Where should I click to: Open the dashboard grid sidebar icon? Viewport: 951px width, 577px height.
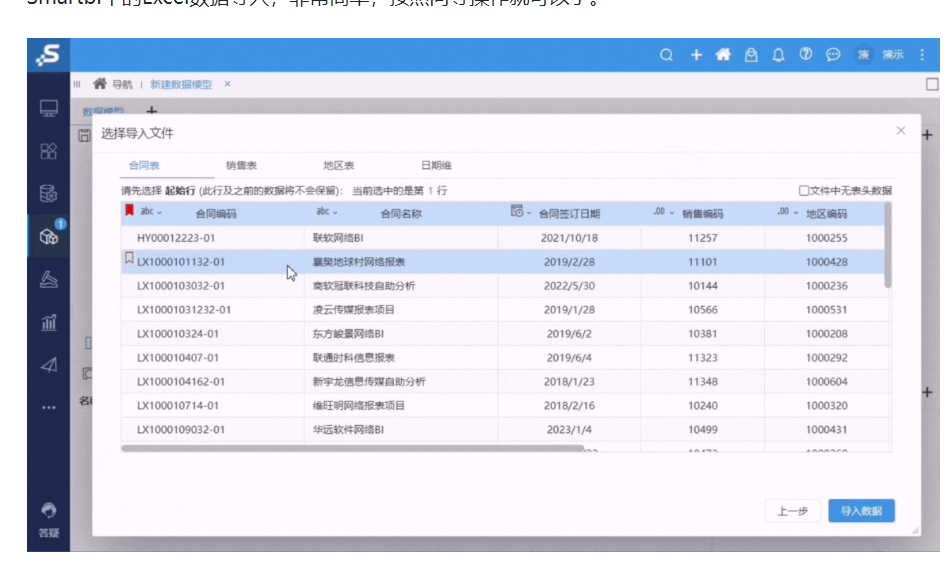click(x=49, y=150)
